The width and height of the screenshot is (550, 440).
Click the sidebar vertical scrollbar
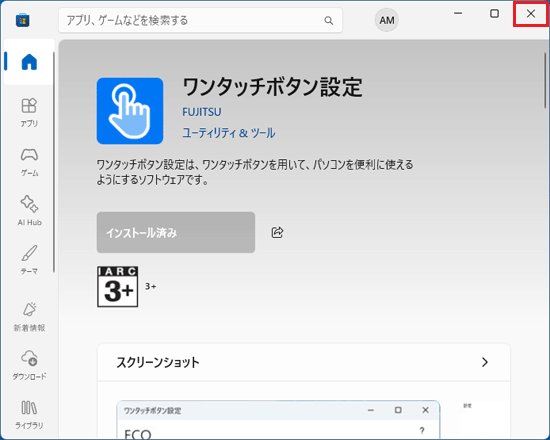click(x=54, y=162)
